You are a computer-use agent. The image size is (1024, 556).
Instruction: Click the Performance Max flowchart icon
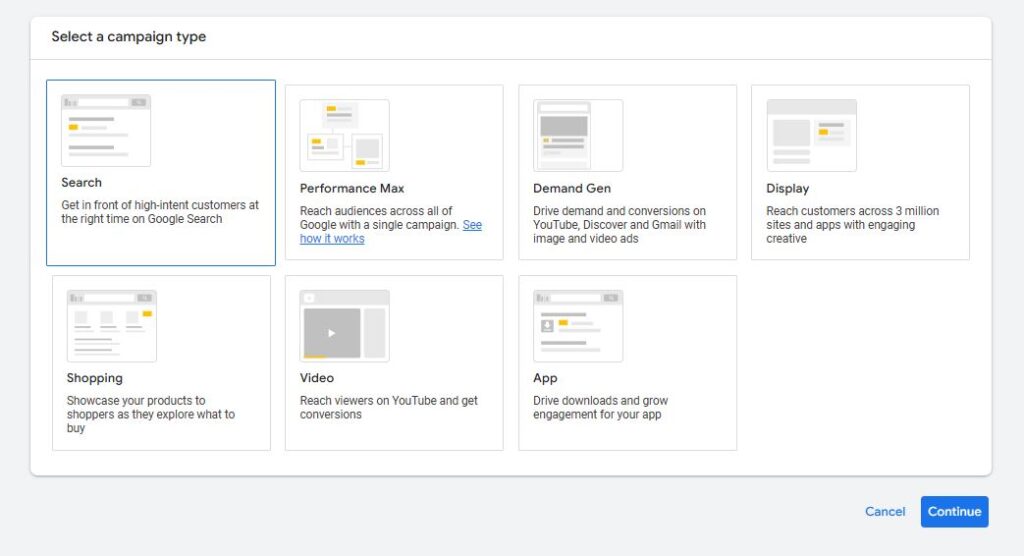pyautogui.click(x=344, y=135)
